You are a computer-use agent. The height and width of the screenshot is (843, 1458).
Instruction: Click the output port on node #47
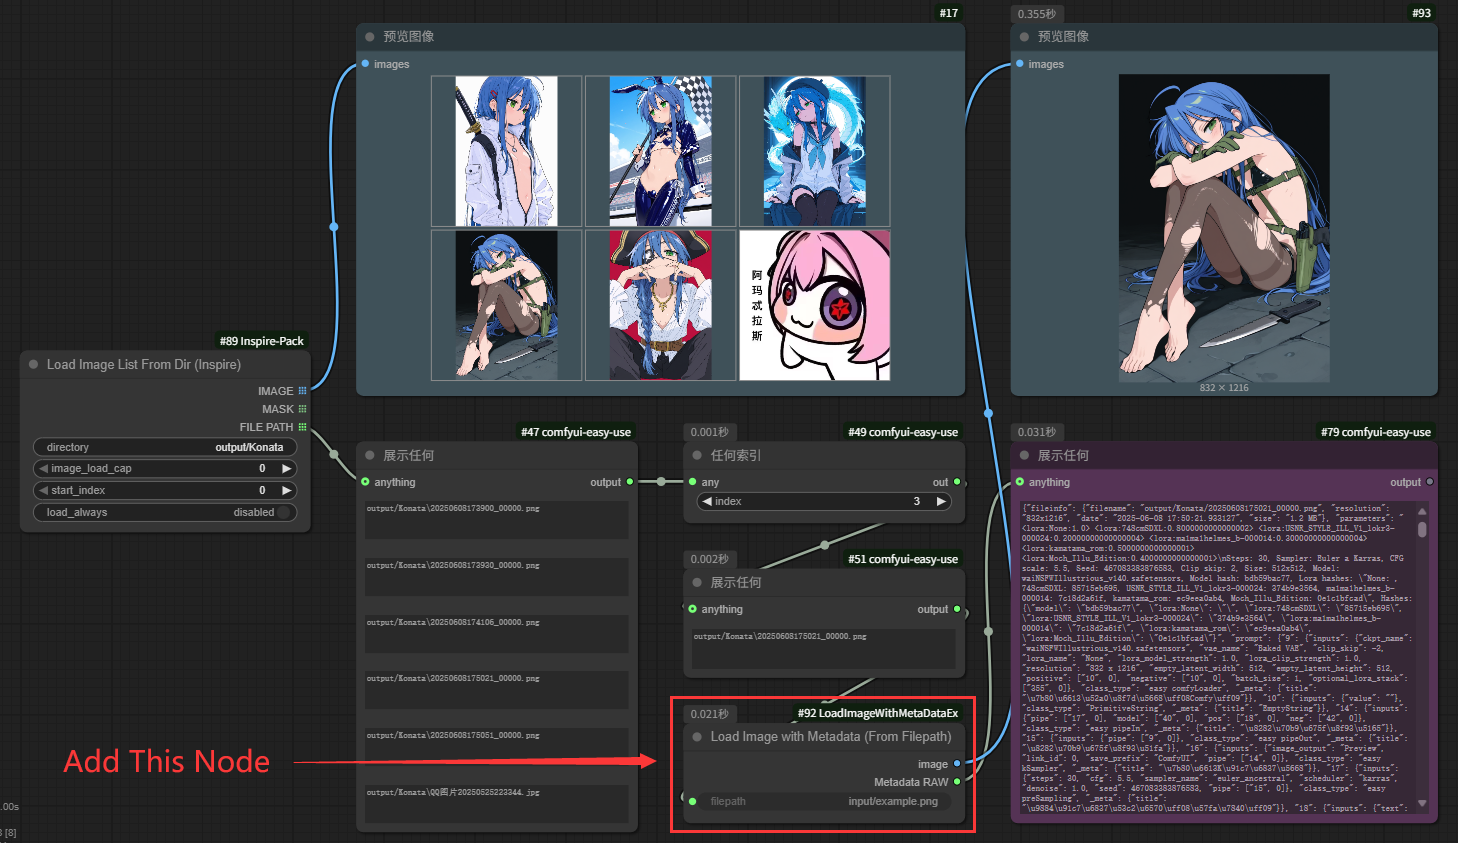tap(629, 482)
